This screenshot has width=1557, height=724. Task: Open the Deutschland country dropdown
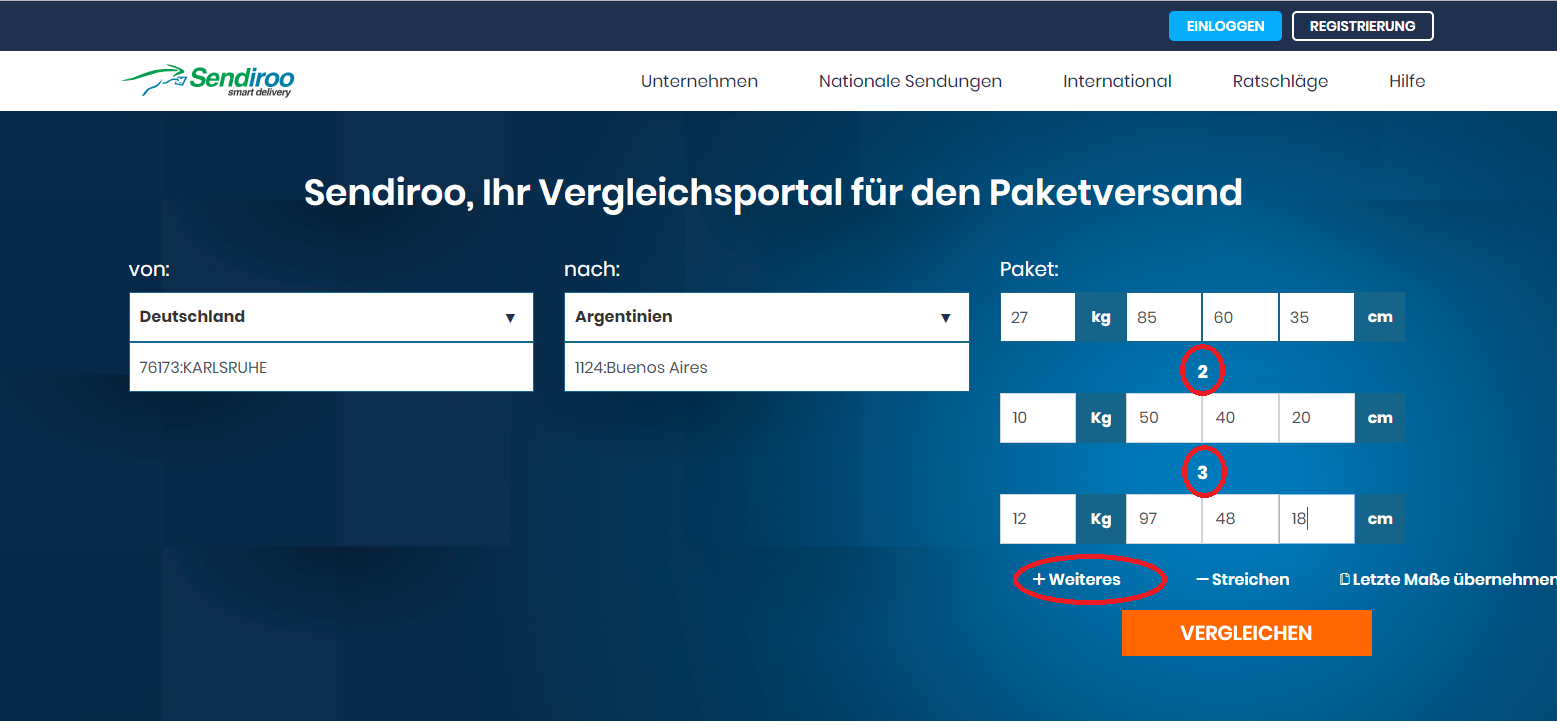[x=331, y=317]
